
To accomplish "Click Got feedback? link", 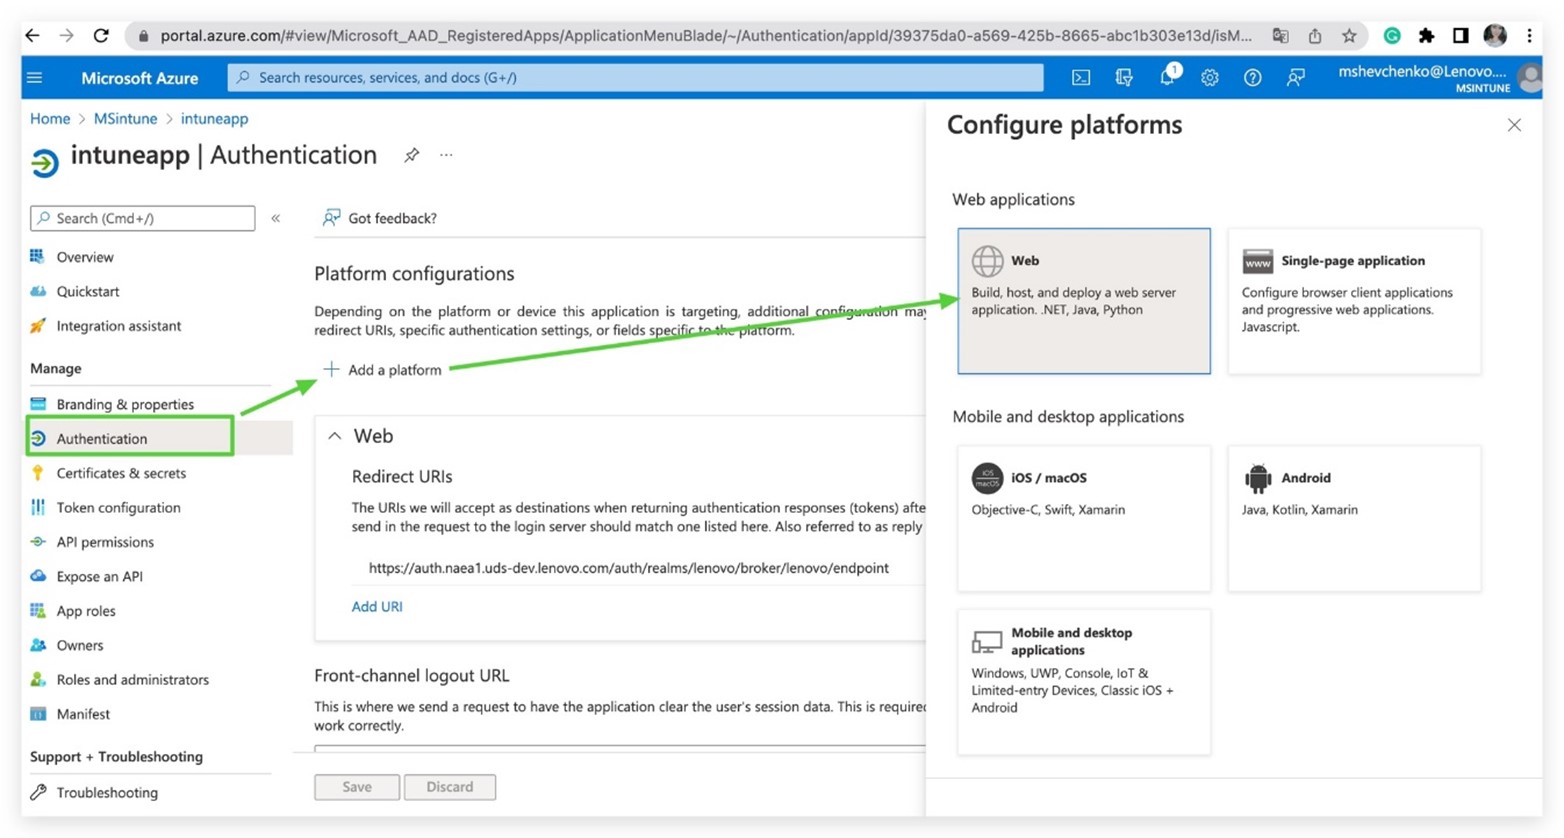I will [x=380, y=218].
